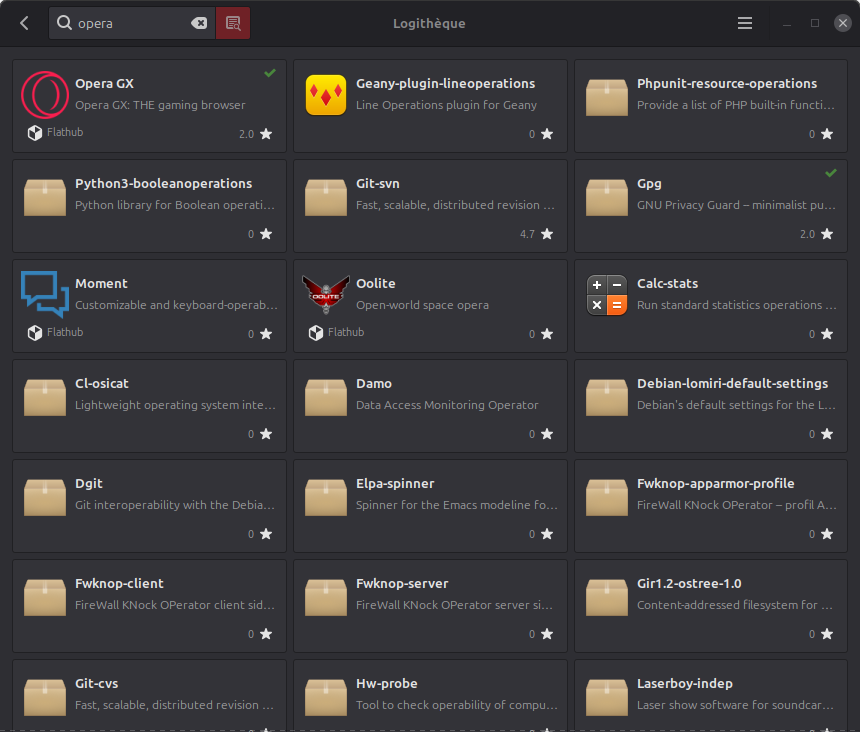Open the Geany-plugin-lineoperations title
This screenshot has width=860, height=732.
[445, 83]
